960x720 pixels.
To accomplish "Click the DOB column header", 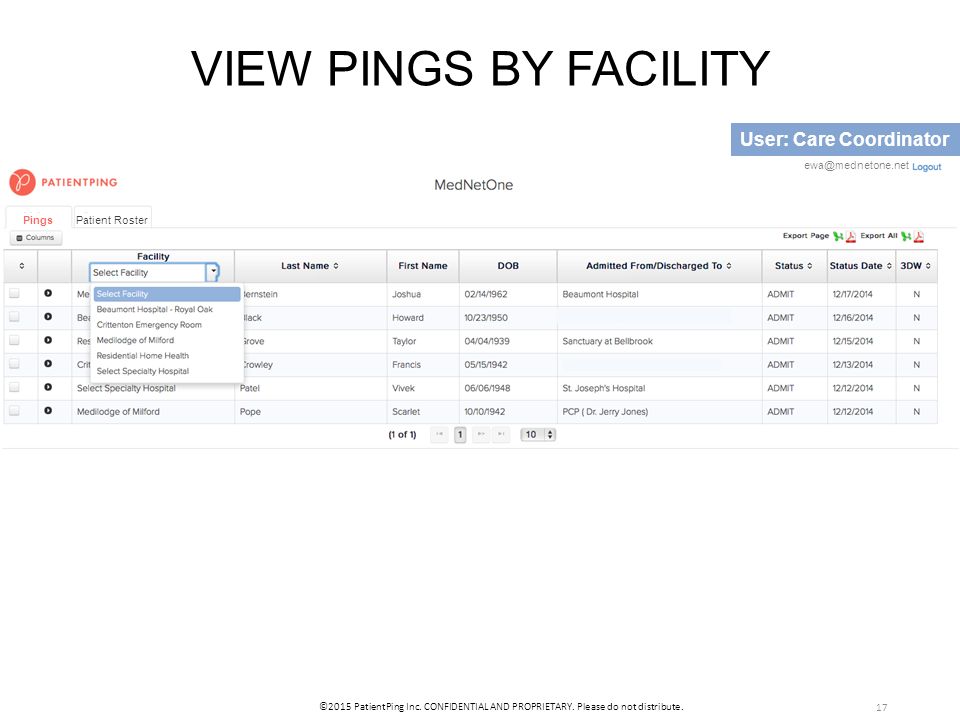I will click(508, 266).
